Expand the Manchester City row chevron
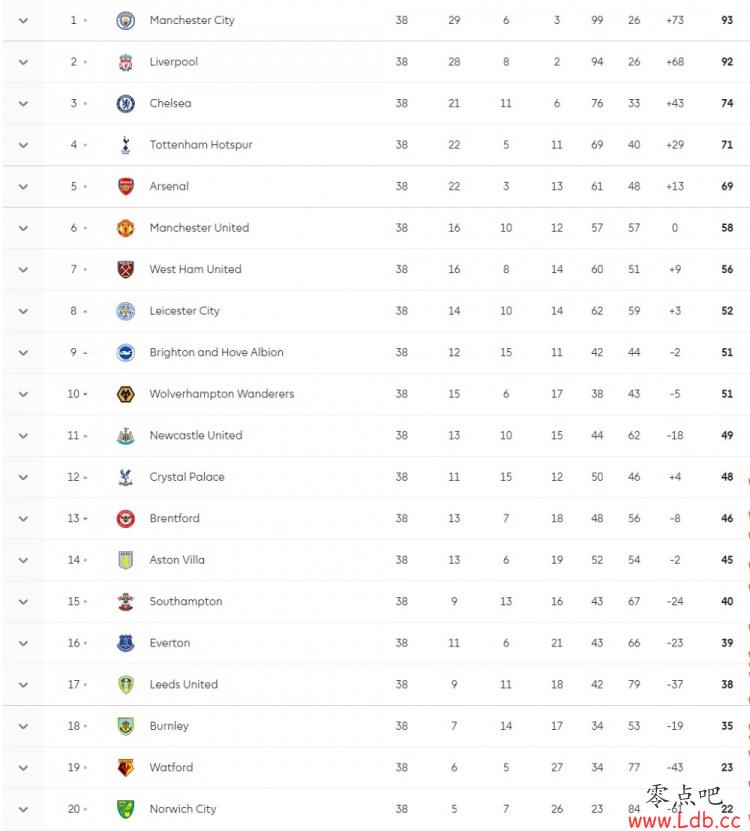The image size is (750, 831). [23, 21]
